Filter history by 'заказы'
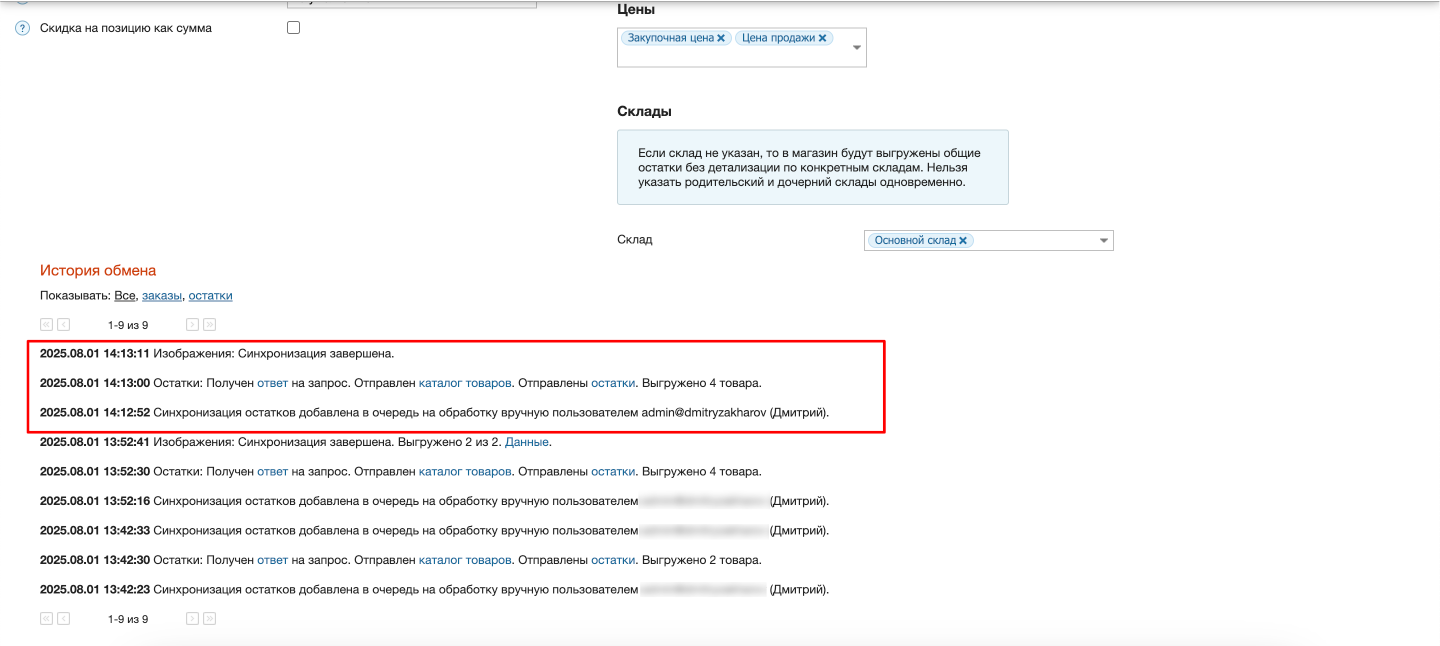This screenshot has height=646, width=1440. click(162, 296)
